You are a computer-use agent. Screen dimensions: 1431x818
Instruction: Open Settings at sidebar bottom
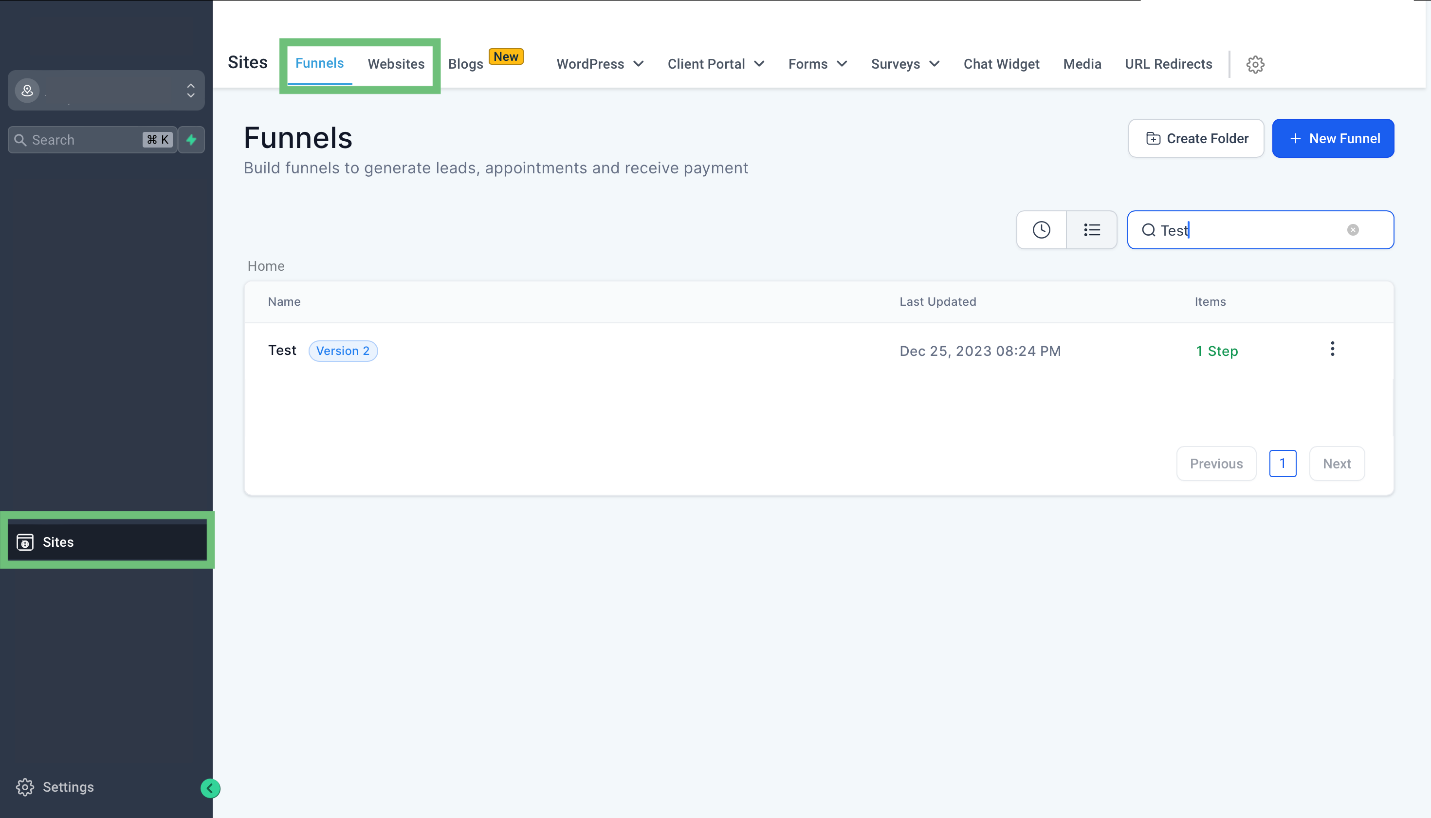pos(56,787)
